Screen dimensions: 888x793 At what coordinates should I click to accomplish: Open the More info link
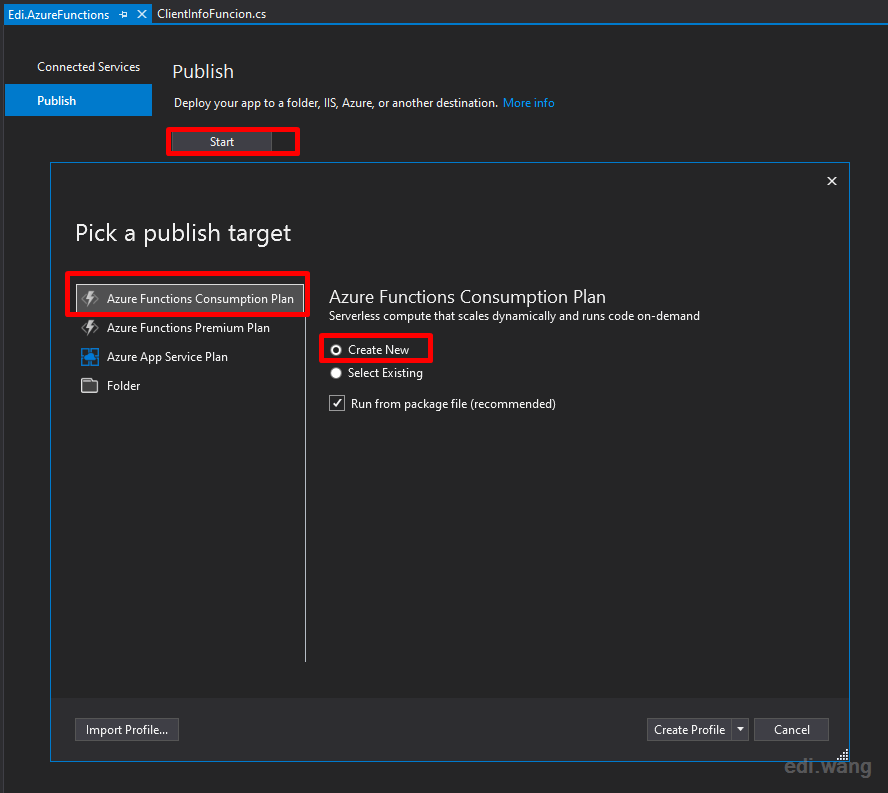[x=528, y=103]
